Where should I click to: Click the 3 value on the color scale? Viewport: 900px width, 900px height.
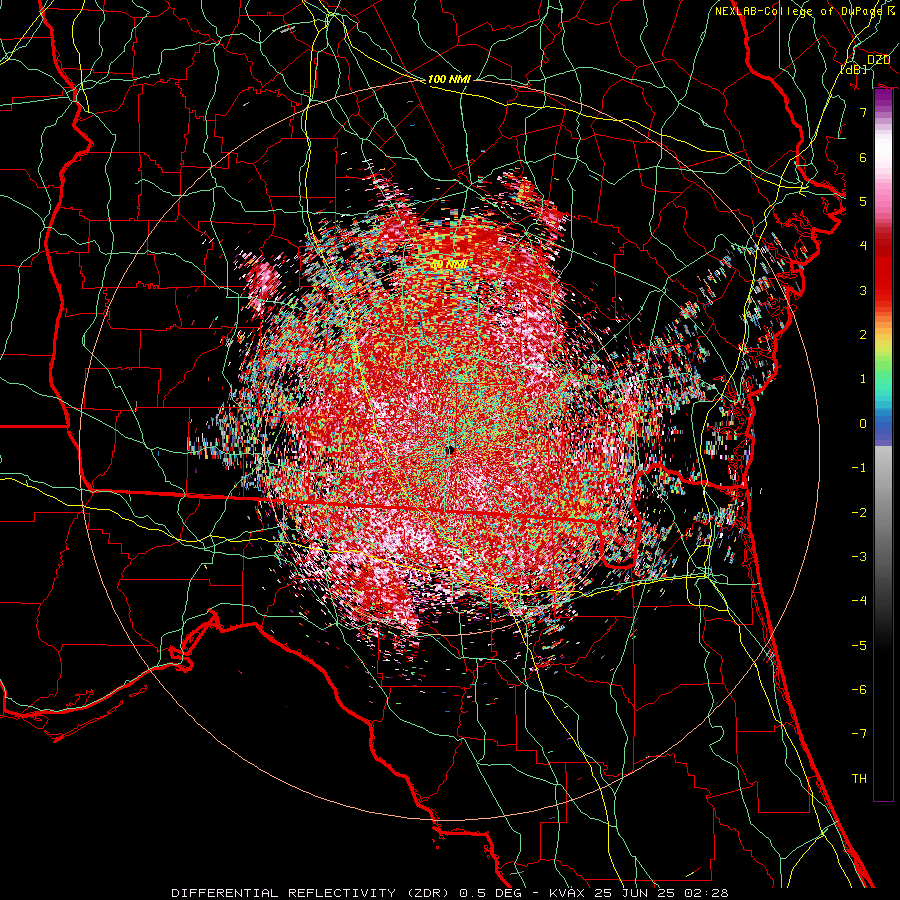pyautogui.click(x=863, y=290)
